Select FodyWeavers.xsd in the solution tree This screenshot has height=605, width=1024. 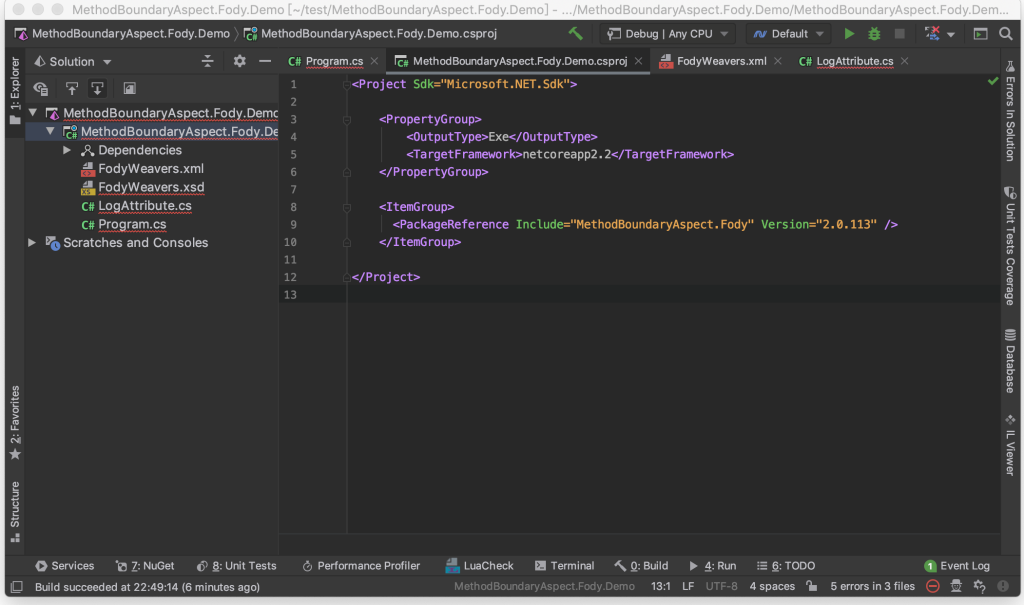[151, 187]
